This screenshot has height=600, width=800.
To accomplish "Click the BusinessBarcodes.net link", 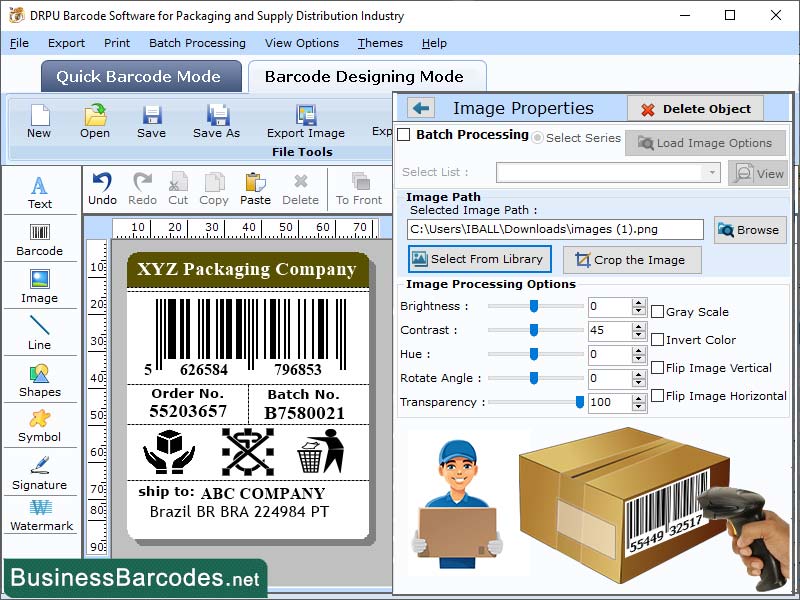I will point(135,577).
